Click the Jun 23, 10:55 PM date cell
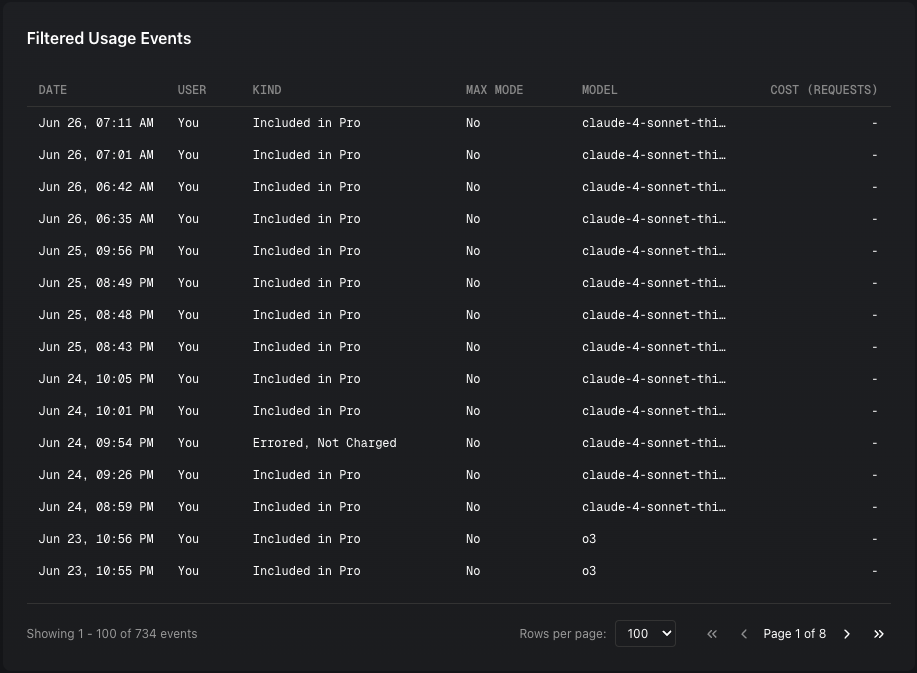The width and height of the screenshot is (917, 673). coord(96,571)
